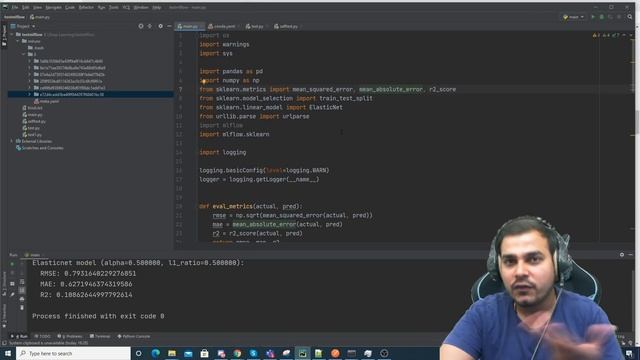This screenshot has height=360, width=640.
Task: Toggle Structure side stripe button
Action: coord(4,284)
